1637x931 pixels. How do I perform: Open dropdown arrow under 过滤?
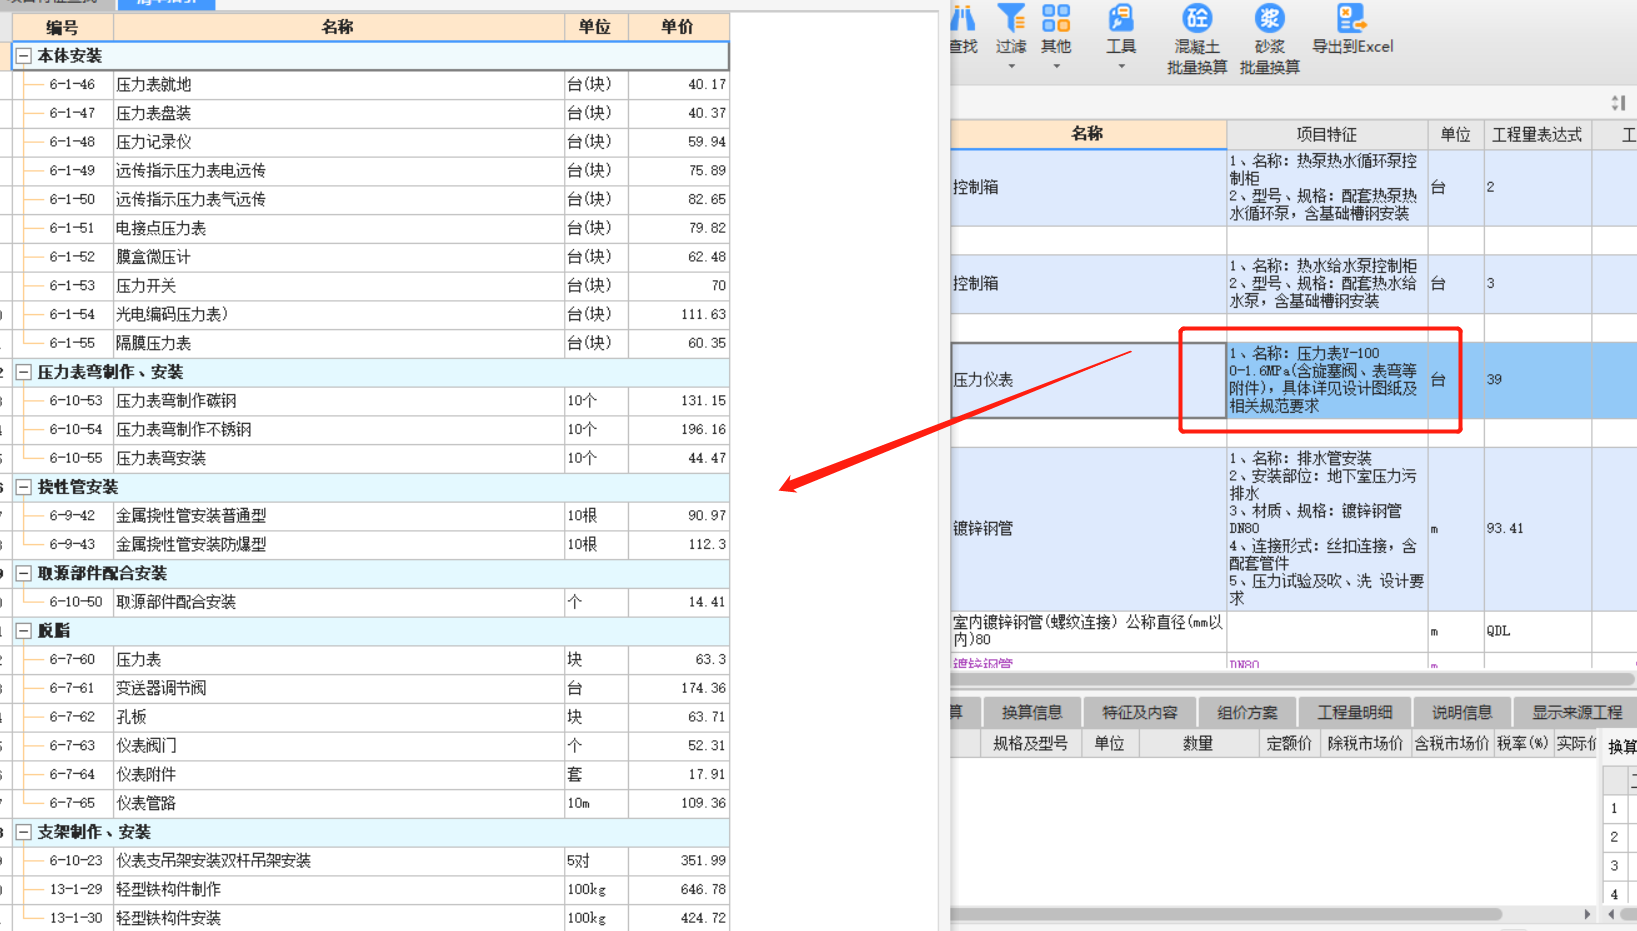(x=1011, y=67)
